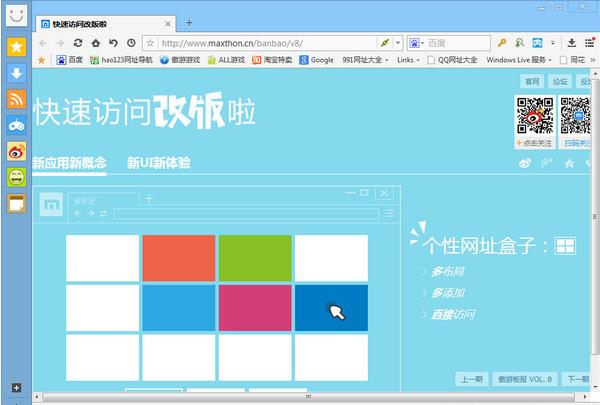The image size is (600, 405).
Task: Open the RSS feed sidebar panel
Action: click(16, 99)
